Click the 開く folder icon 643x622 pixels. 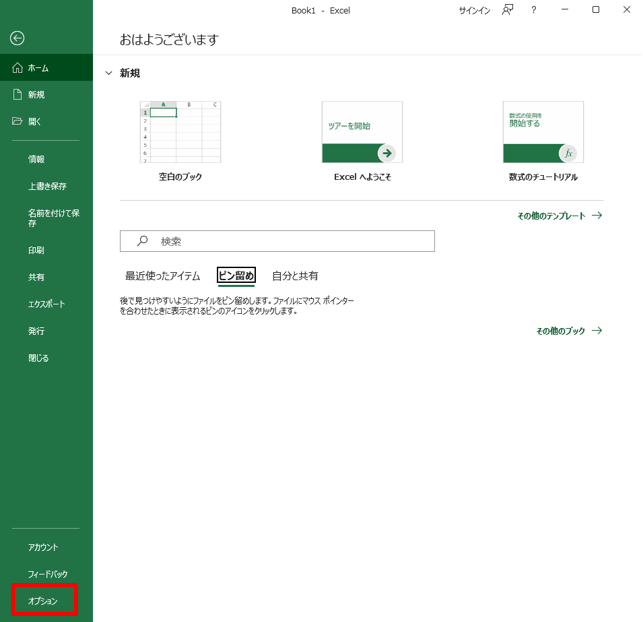click(17, 121)
